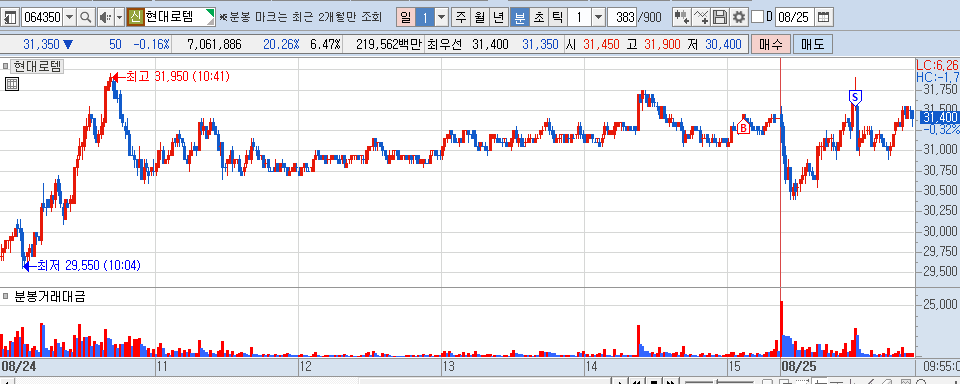Select the 일 daily period button

coord(405,17)
